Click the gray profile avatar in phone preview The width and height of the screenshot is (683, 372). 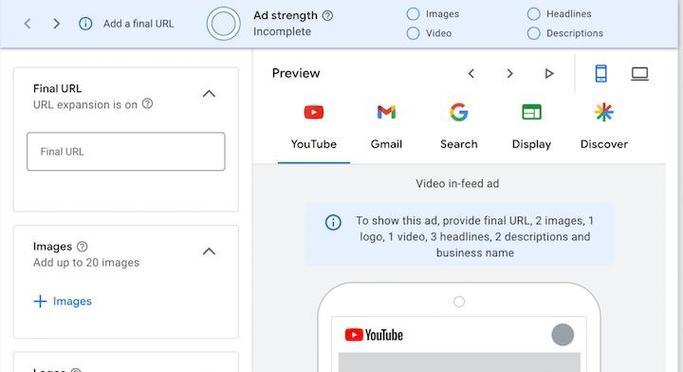click(x=563, y=335)
